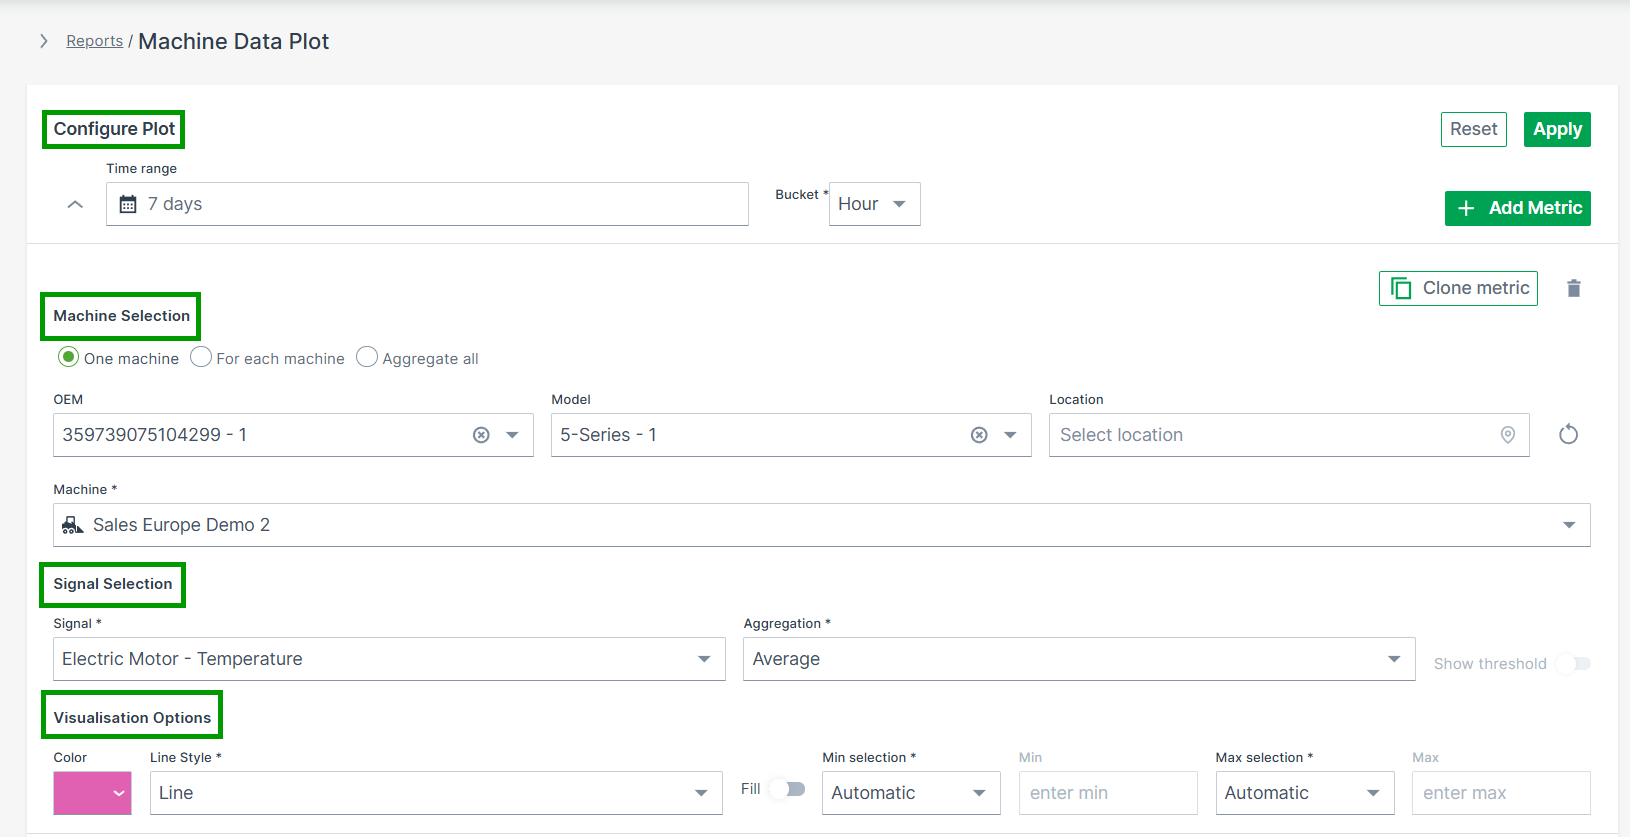
Task: Click the calendar icon in Time range
Action: [128, 204]
